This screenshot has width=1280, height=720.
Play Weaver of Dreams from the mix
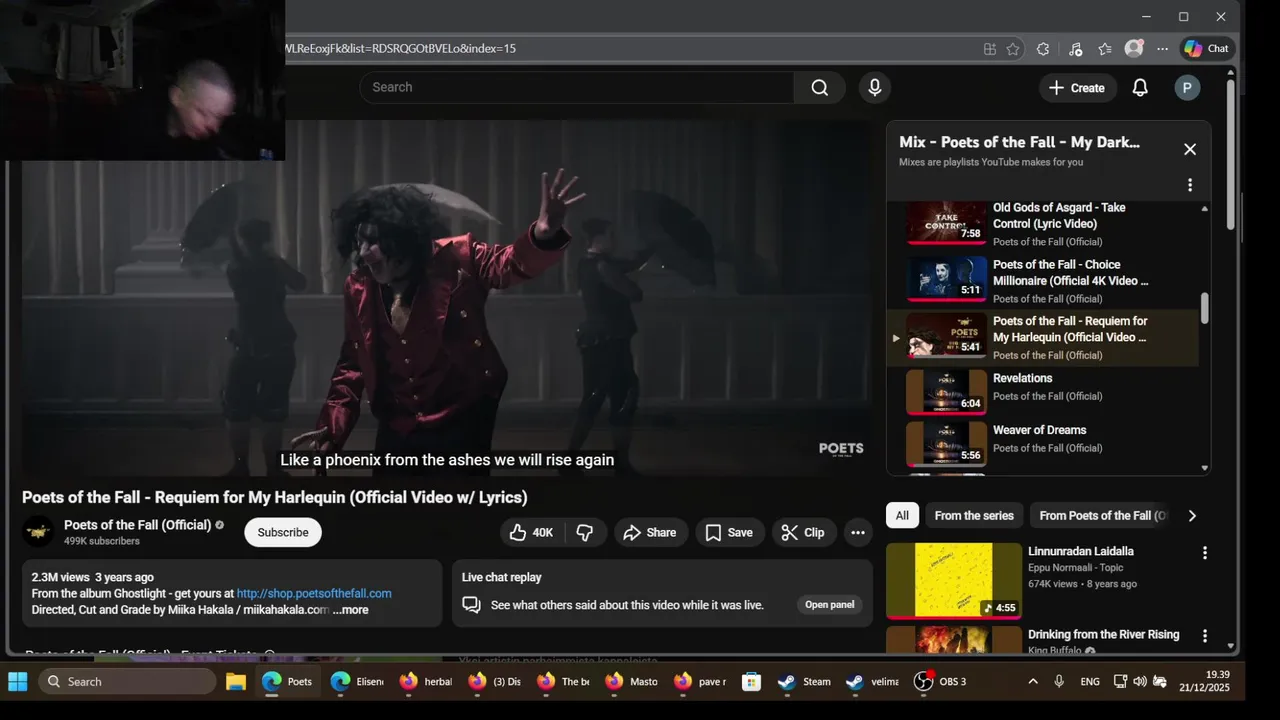(x=1045, y=442)
